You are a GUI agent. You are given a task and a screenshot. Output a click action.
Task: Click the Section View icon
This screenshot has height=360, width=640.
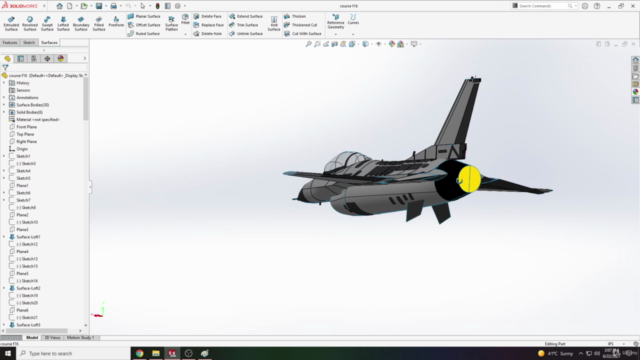(335, 44)
